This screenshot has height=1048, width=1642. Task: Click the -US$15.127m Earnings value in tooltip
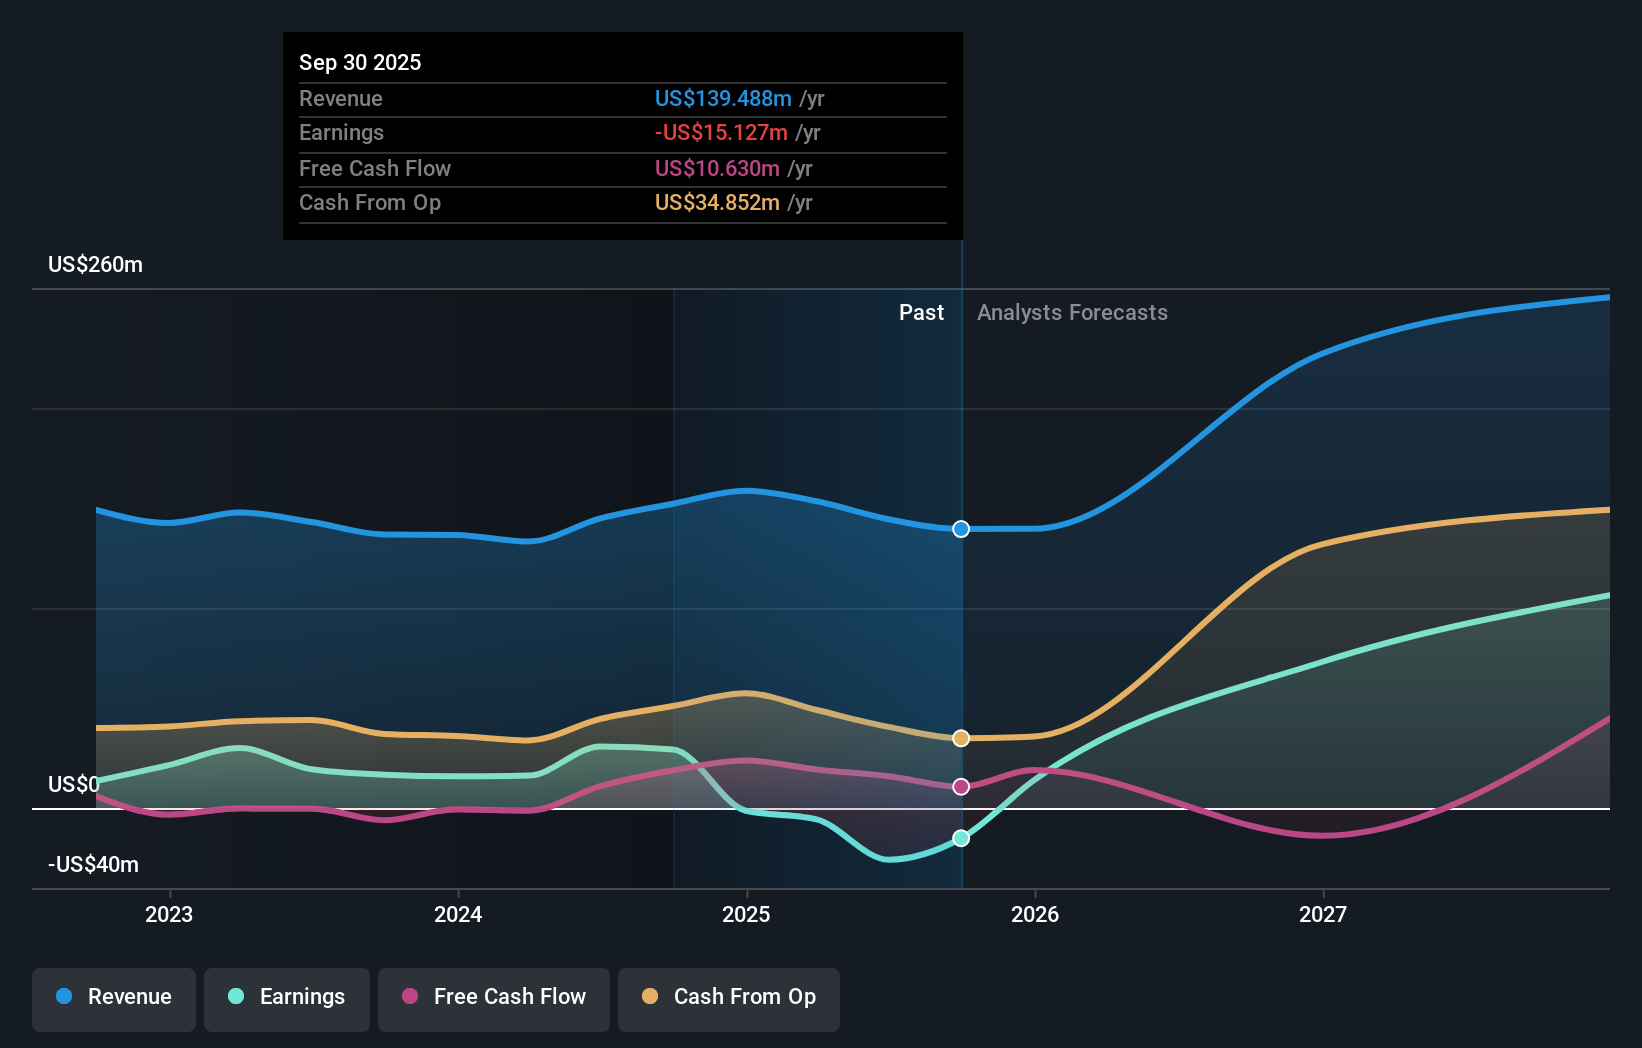tap(719, 132)
